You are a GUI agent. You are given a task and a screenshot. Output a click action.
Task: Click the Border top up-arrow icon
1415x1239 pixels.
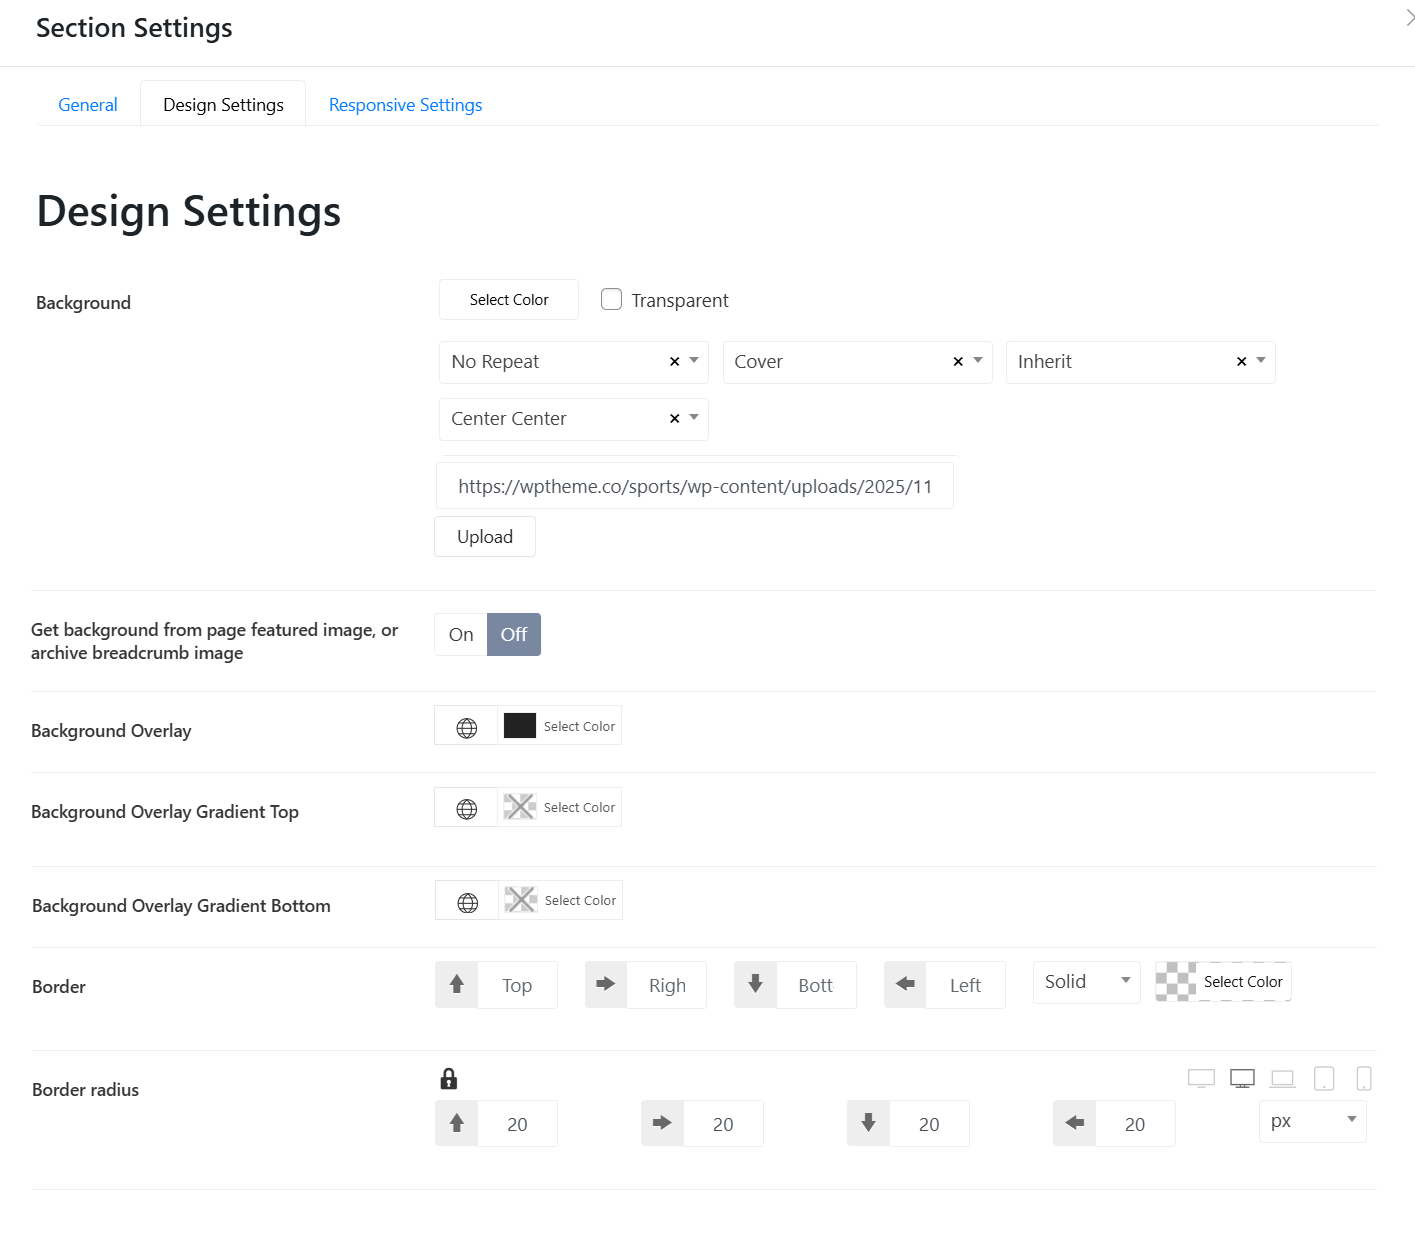tap(457, 985)
